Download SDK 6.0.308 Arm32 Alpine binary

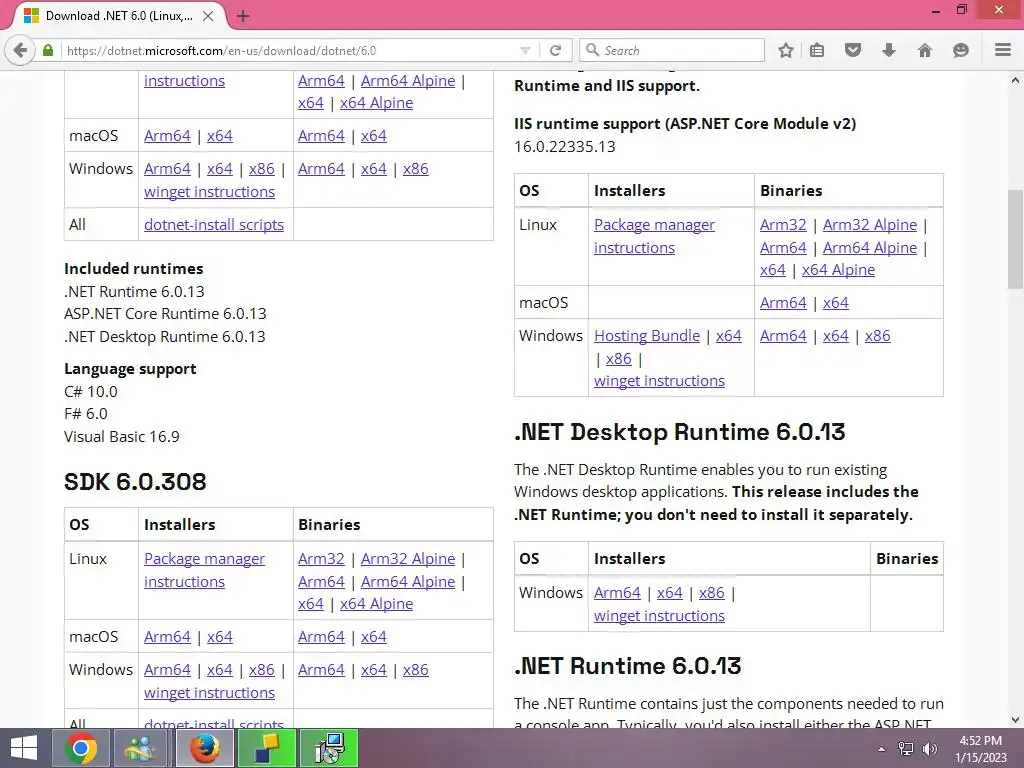coord(408,559)
